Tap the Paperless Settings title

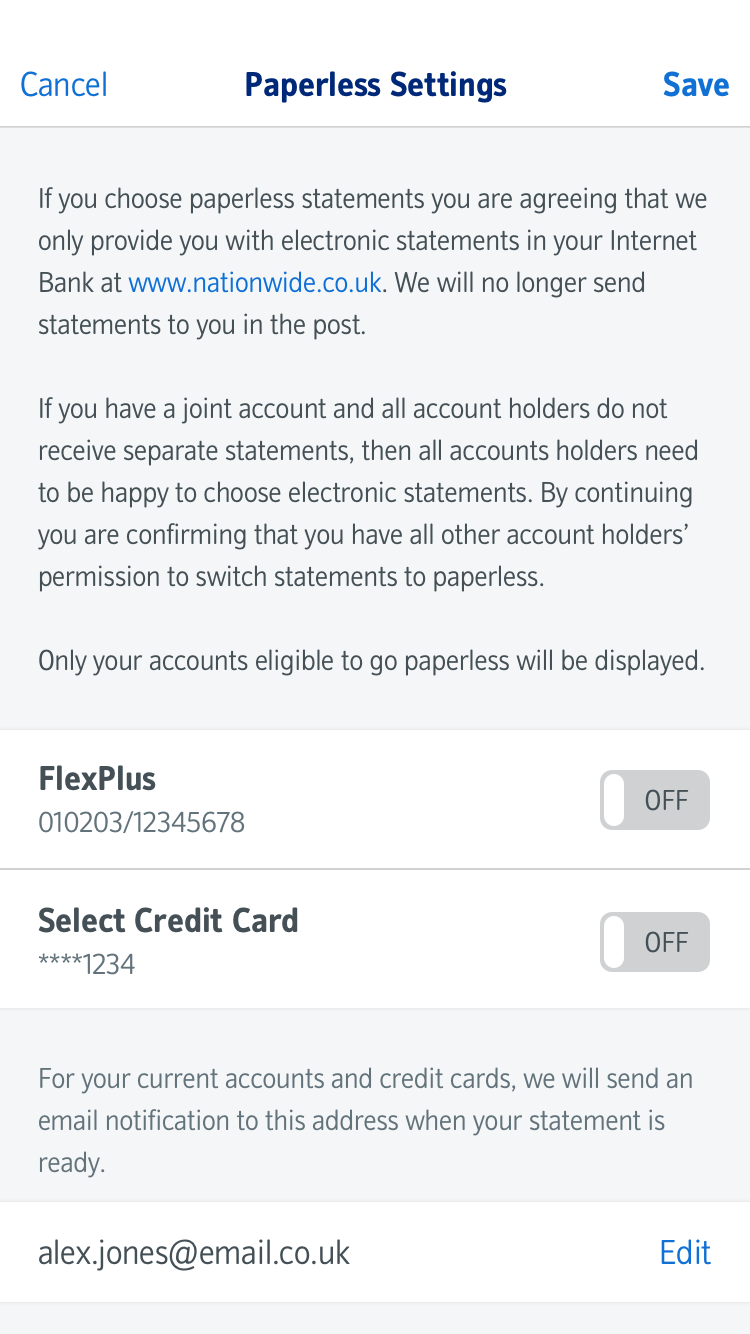[x=375, y=85]
